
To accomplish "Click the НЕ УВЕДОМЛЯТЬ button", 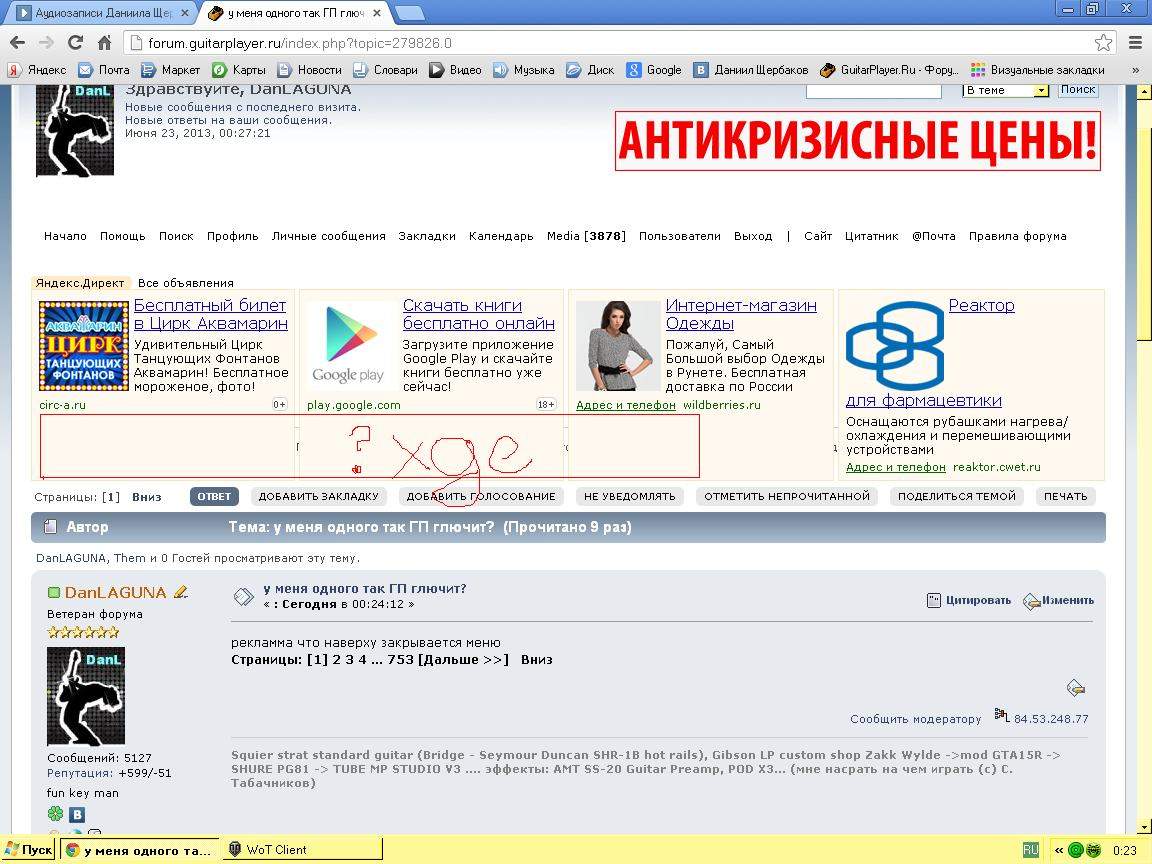I will click(629, 497).
